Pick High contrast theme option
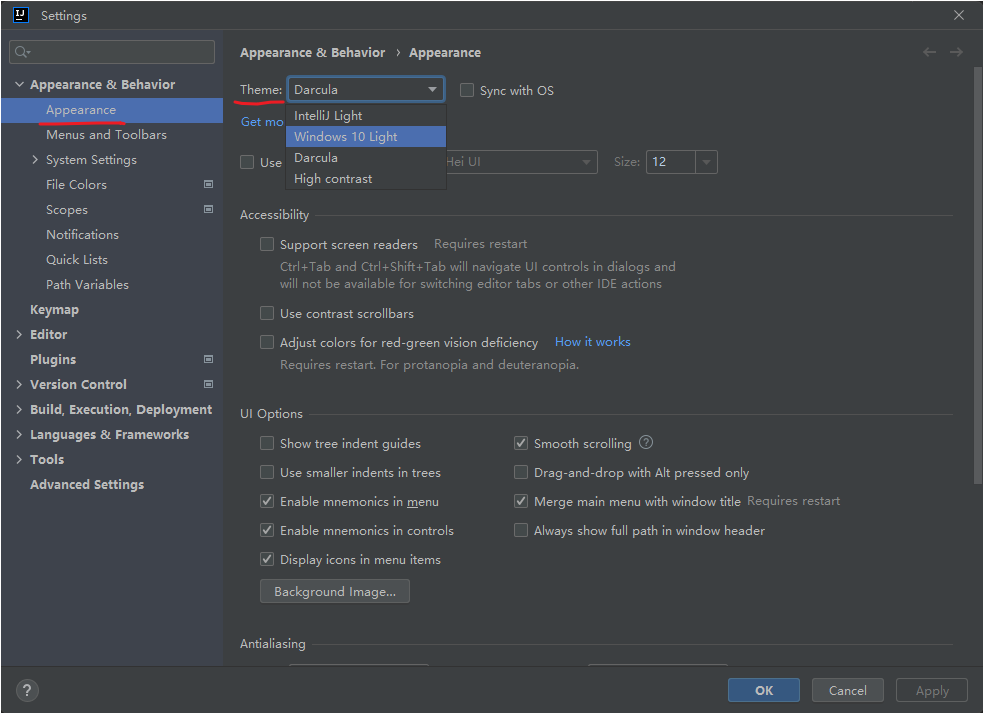 pyautogui.click(x=366, y=179)
